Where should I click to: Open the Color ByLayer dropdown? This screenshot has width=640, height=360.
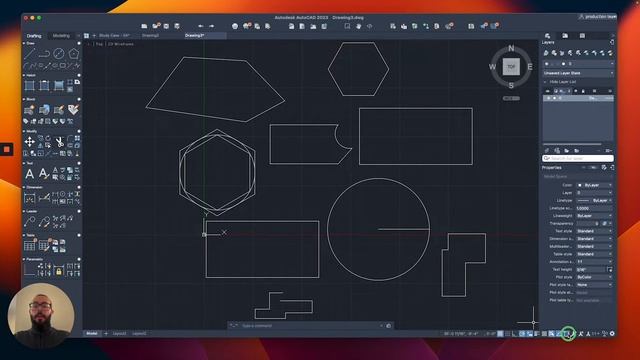click(x=594, y=185)
